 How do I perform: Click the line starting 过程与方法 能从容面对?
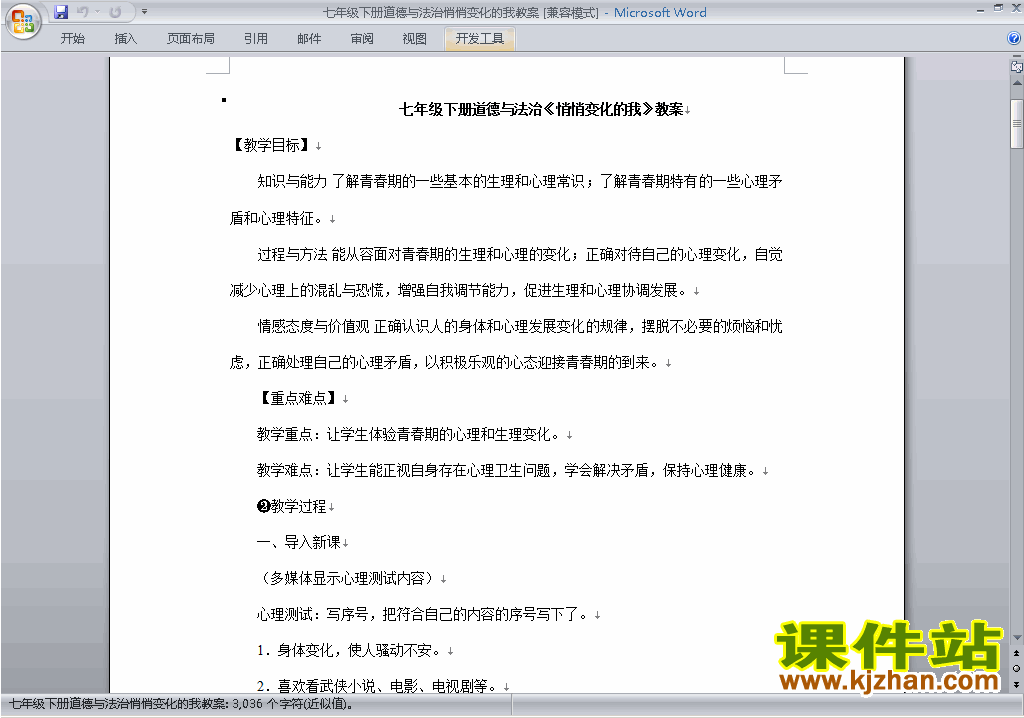coord(520,254)
